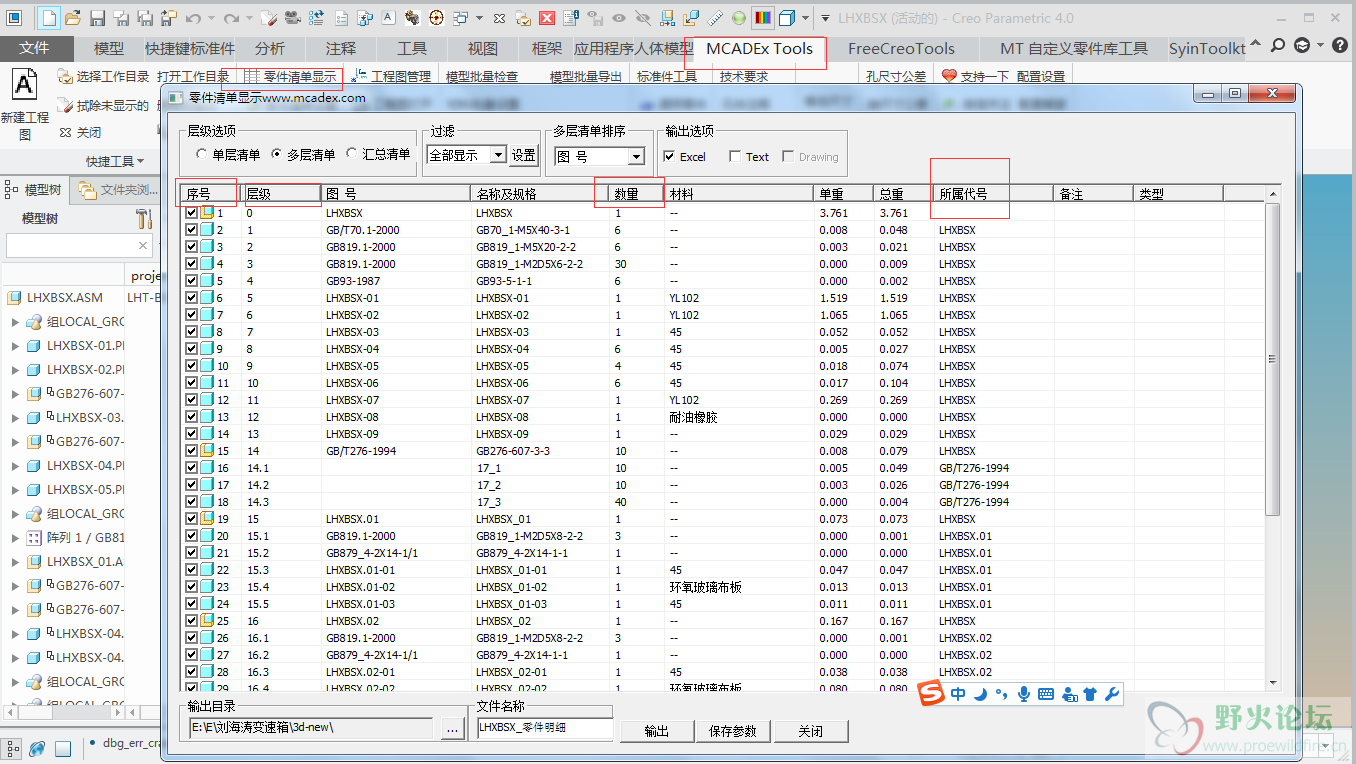Image resolution: width=1356 pixels, height=764 pixels.
Task: Toggle the Excel output checkbox
Action: [669, 156]
